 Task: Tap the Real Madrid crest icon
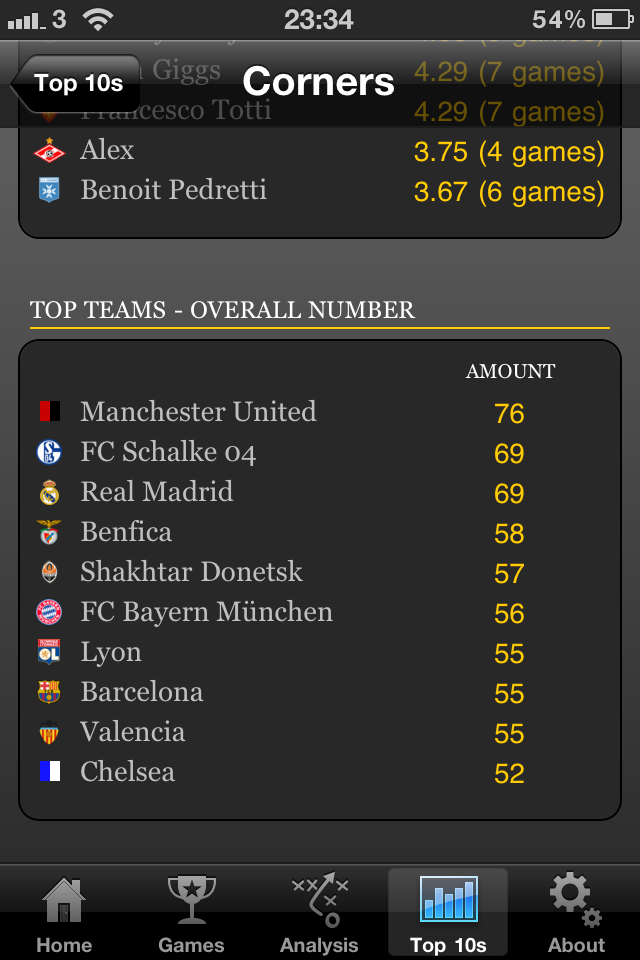coord(49,492)
